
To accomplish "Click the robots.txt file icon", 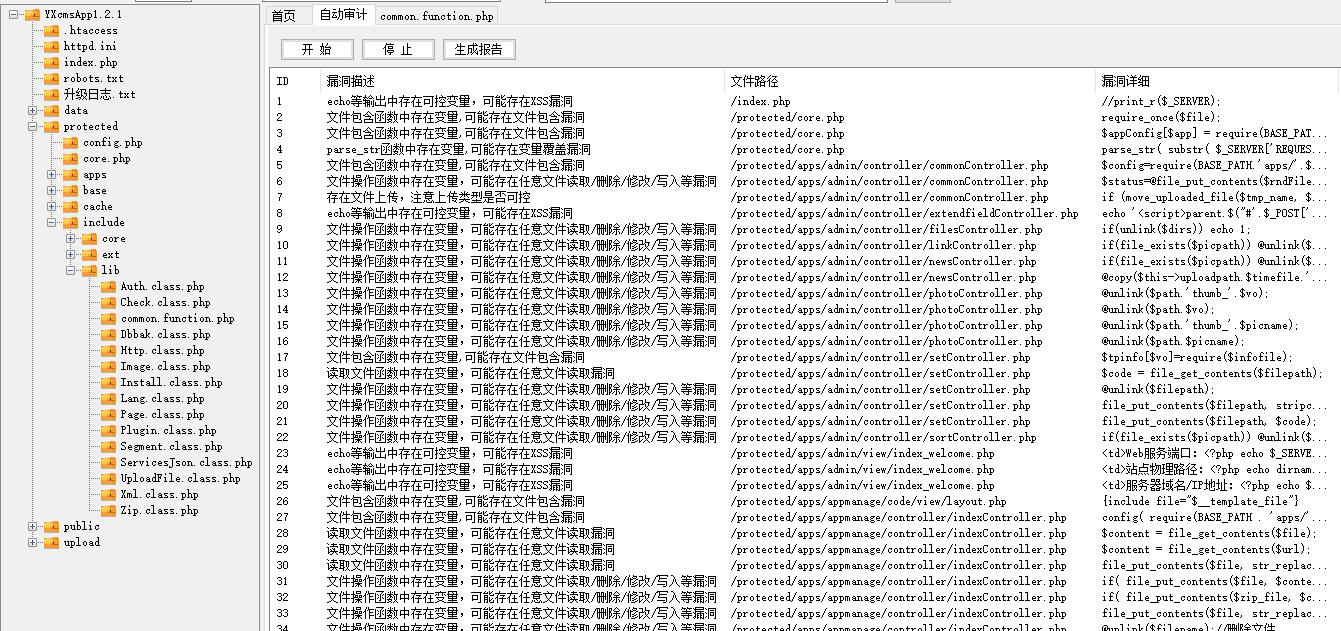I will coord(52,79).
